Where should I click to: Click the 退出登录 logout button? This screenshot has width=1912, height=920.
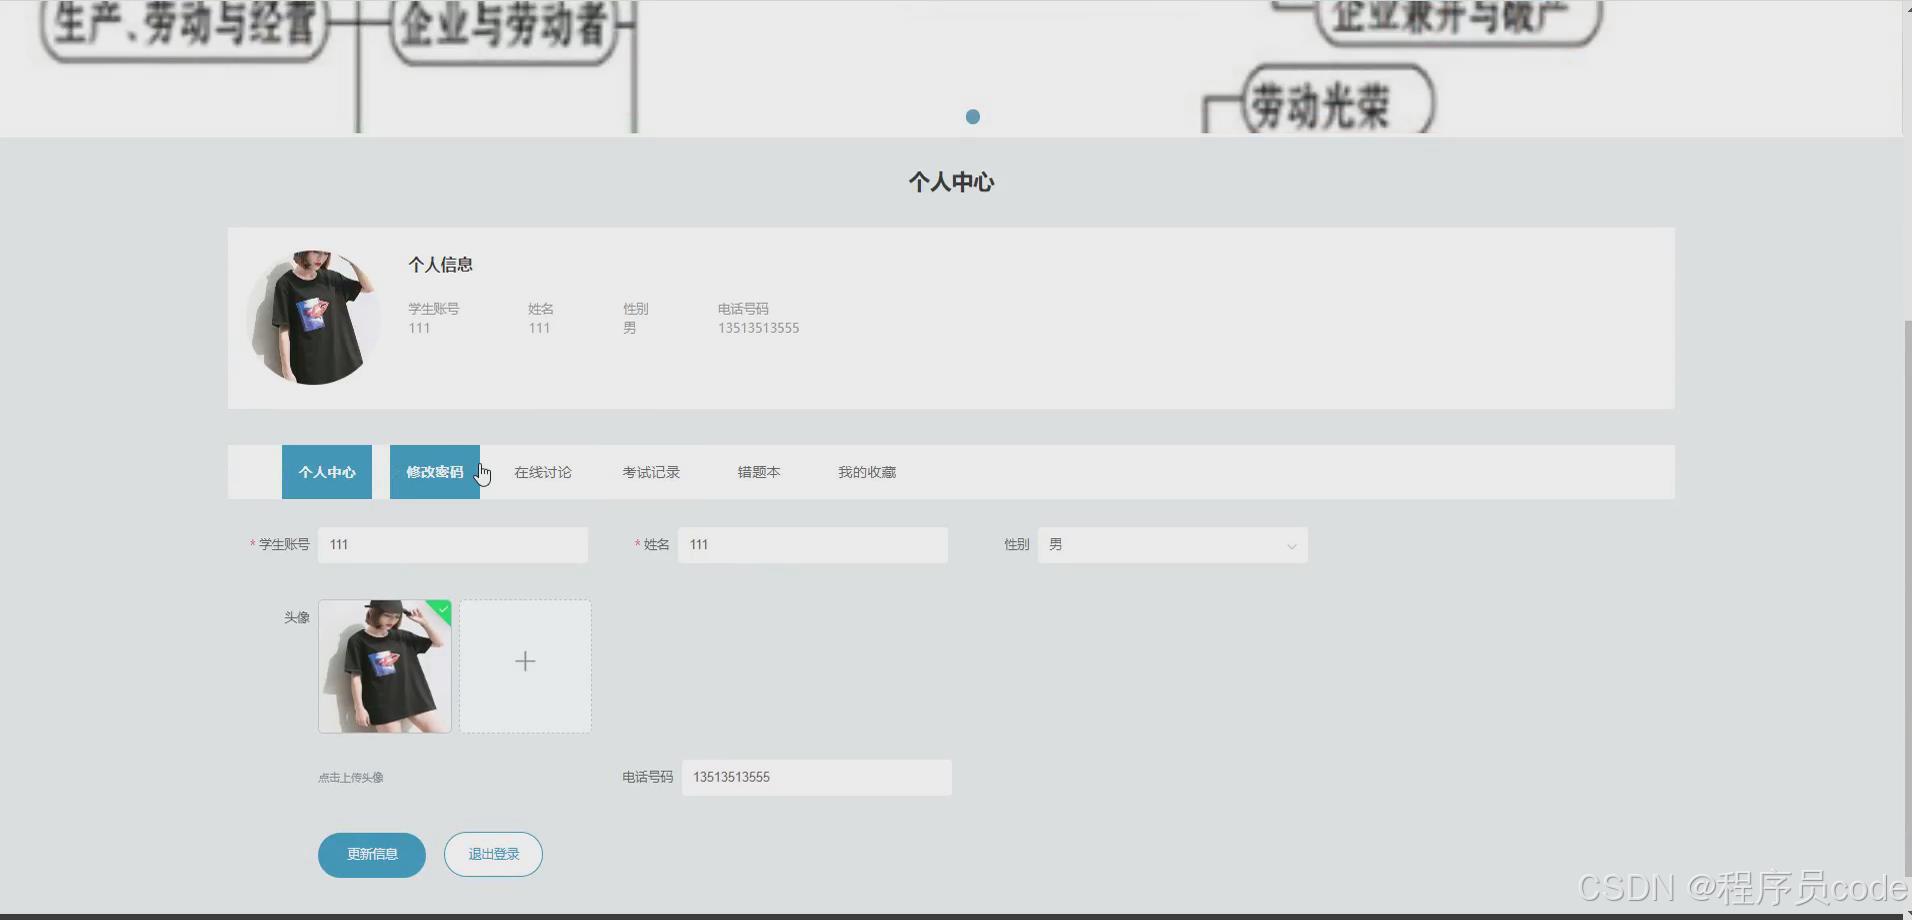pos(492,854)
